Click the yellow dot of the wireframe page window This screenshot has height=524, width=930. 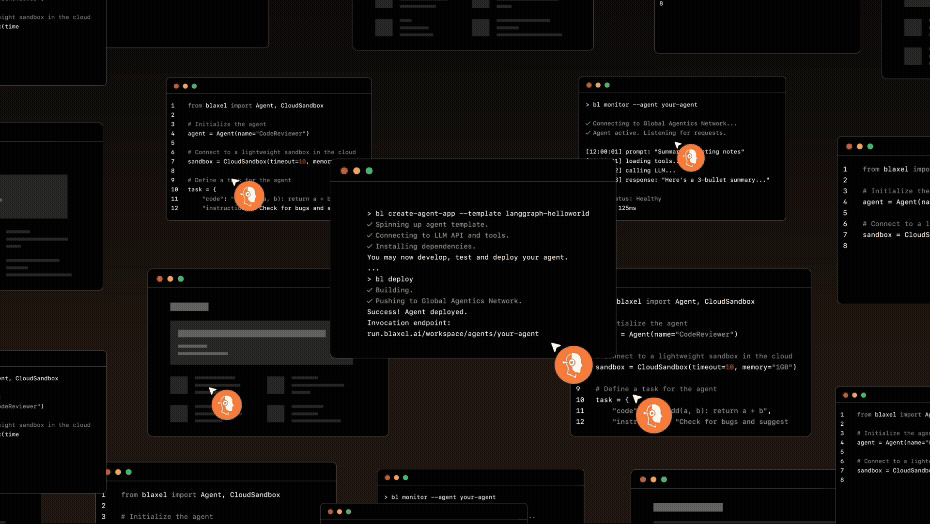pos(170,279)
